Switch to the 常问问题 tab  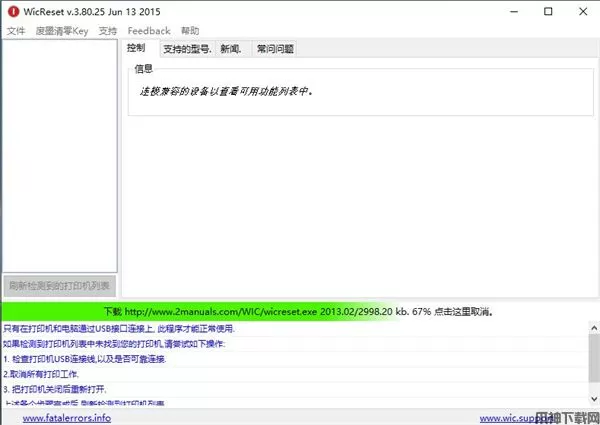click(275, 49)
